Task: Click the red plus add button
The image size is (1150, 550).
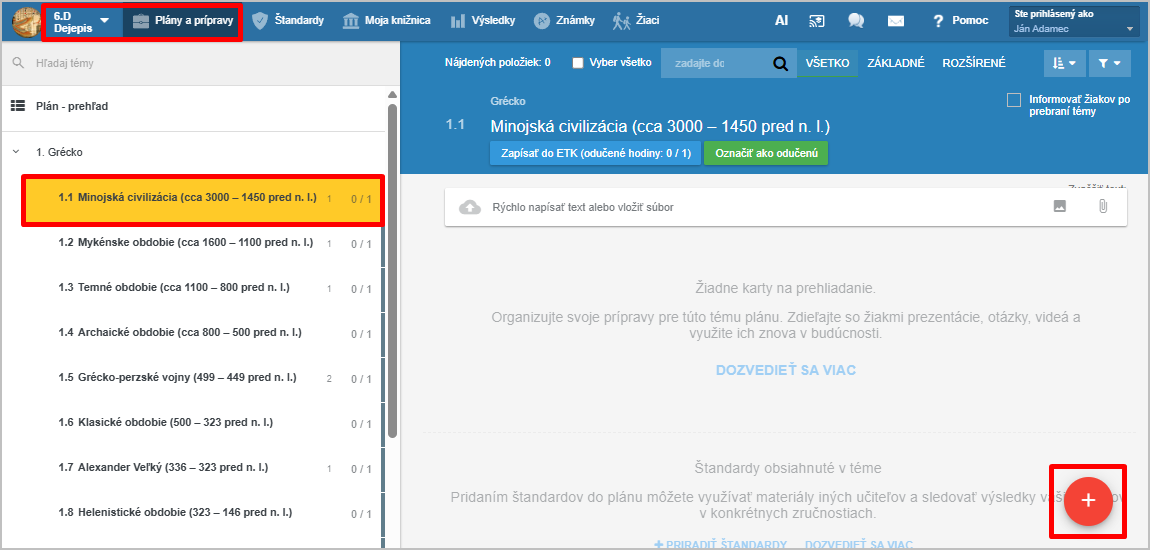Action: [x=1088, y=501]
